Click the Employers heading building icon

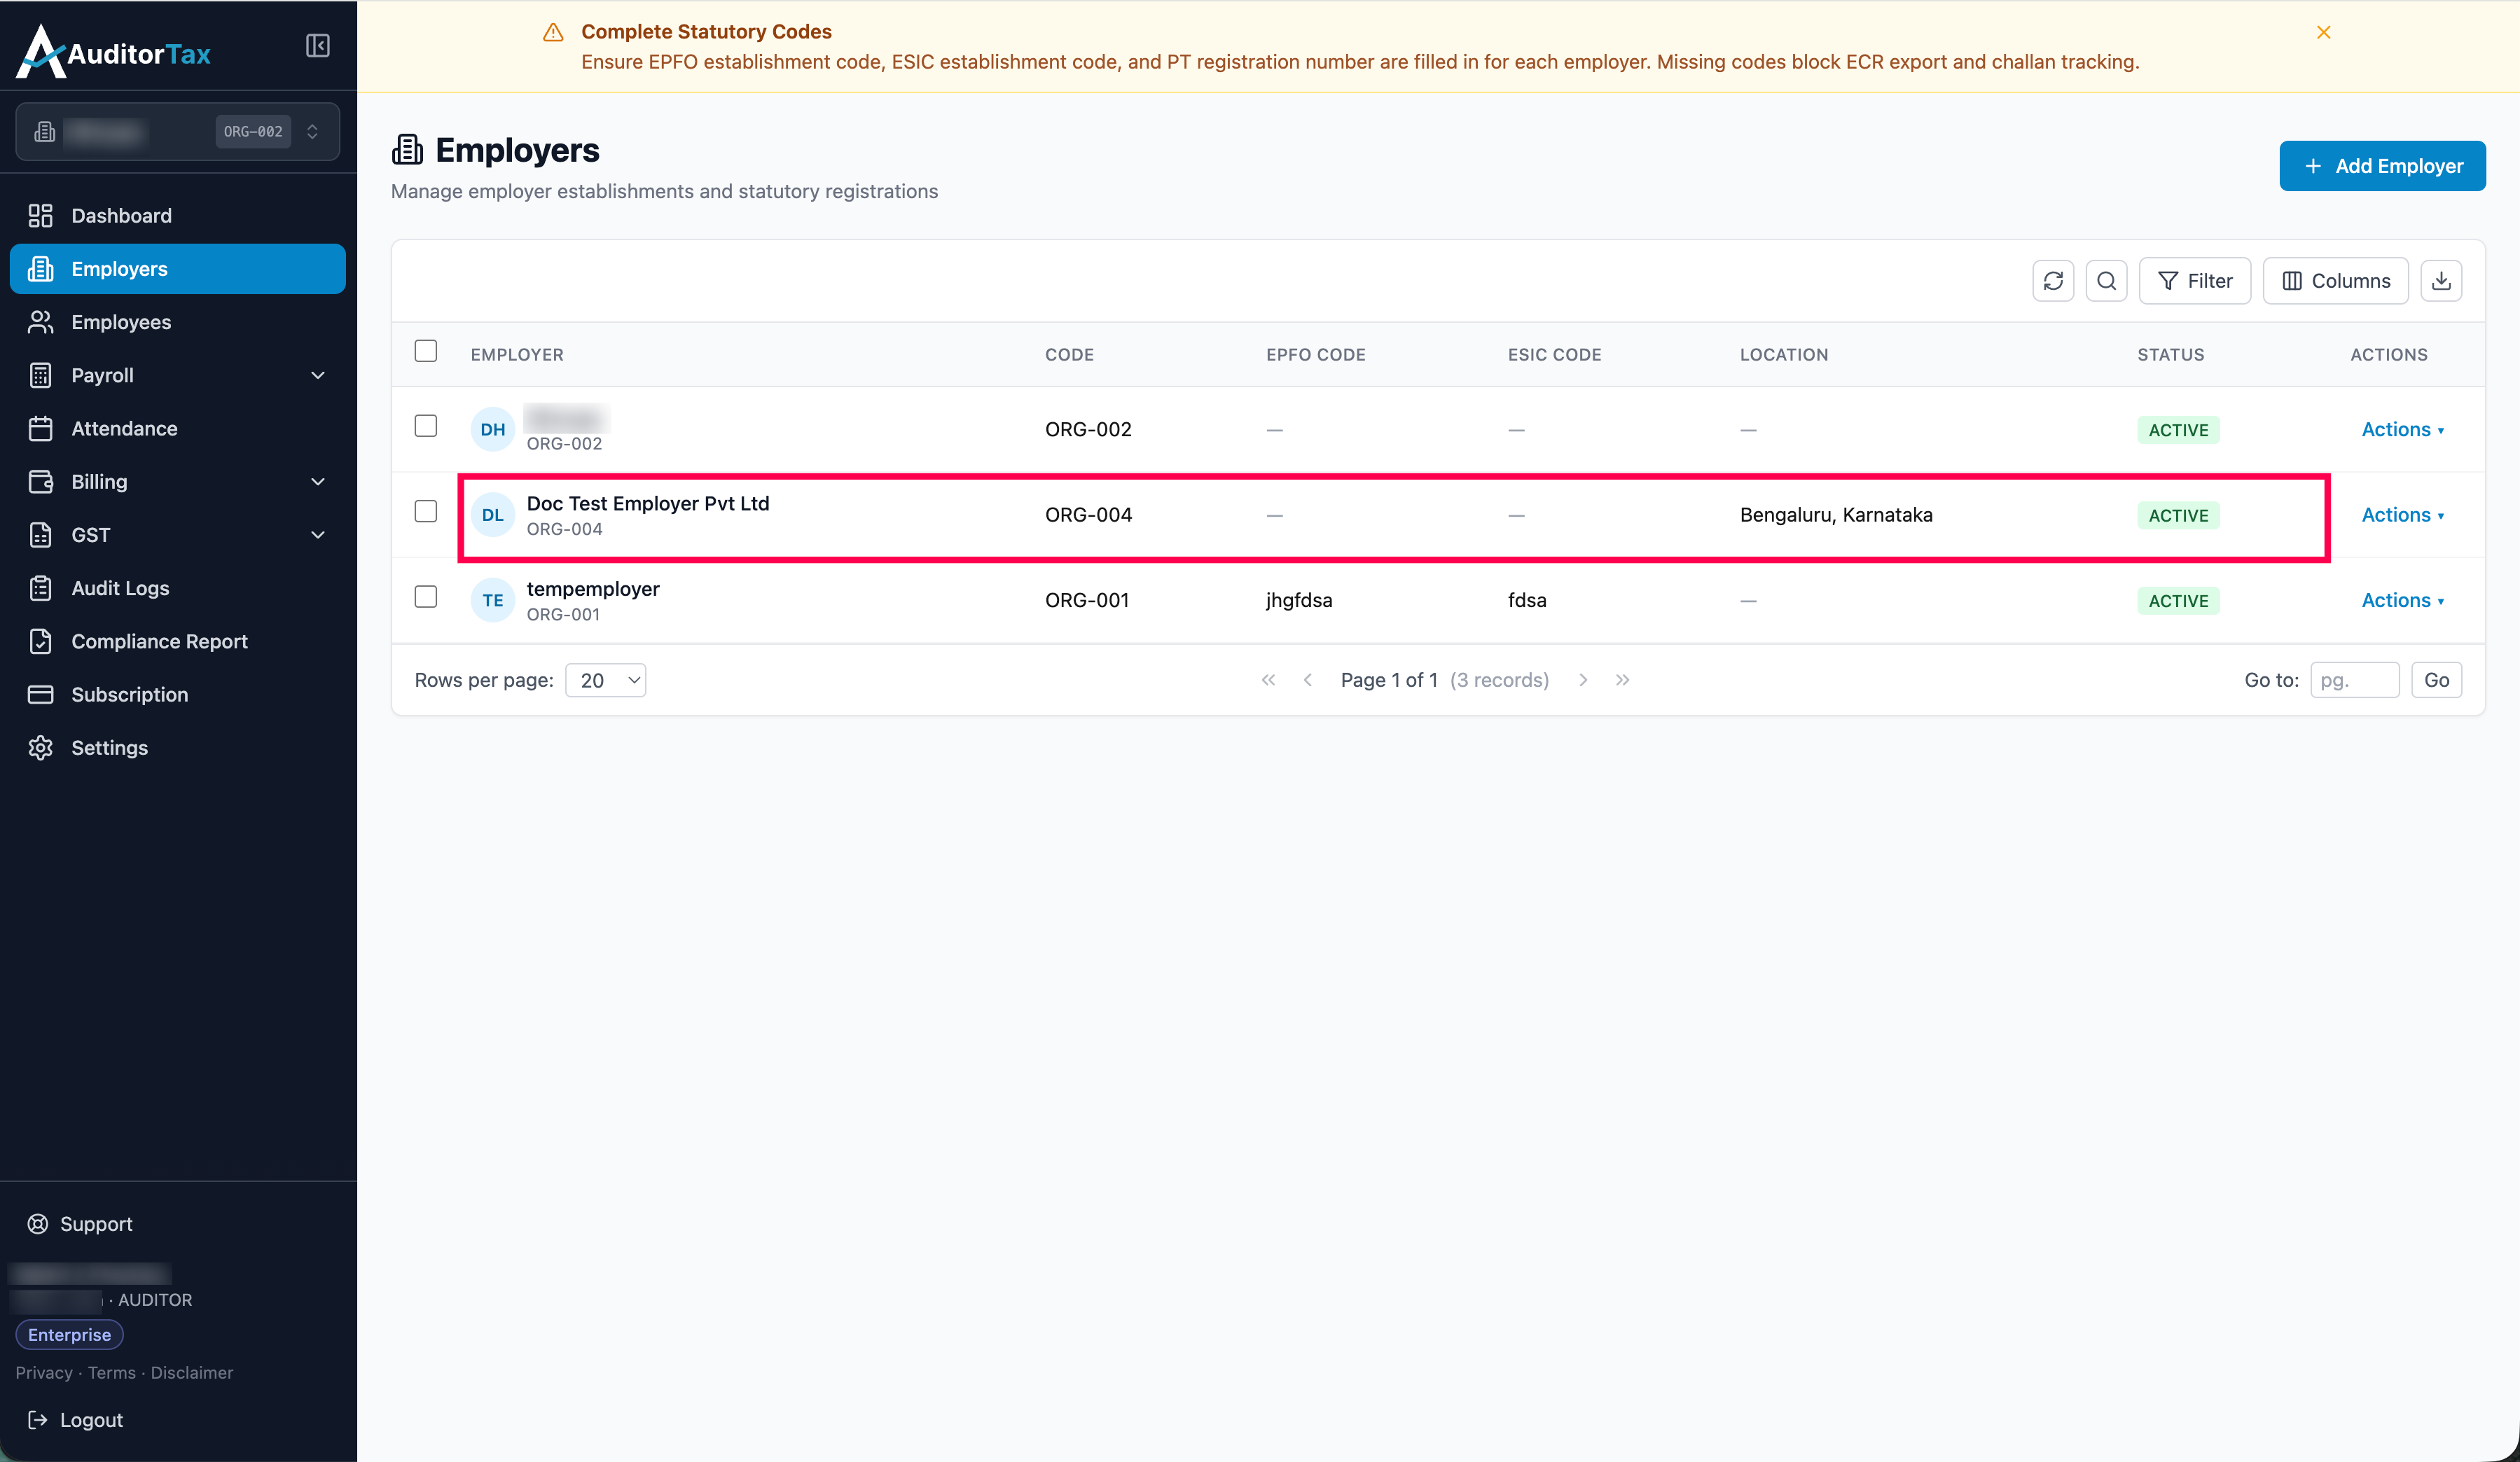(x=407, y=150)
